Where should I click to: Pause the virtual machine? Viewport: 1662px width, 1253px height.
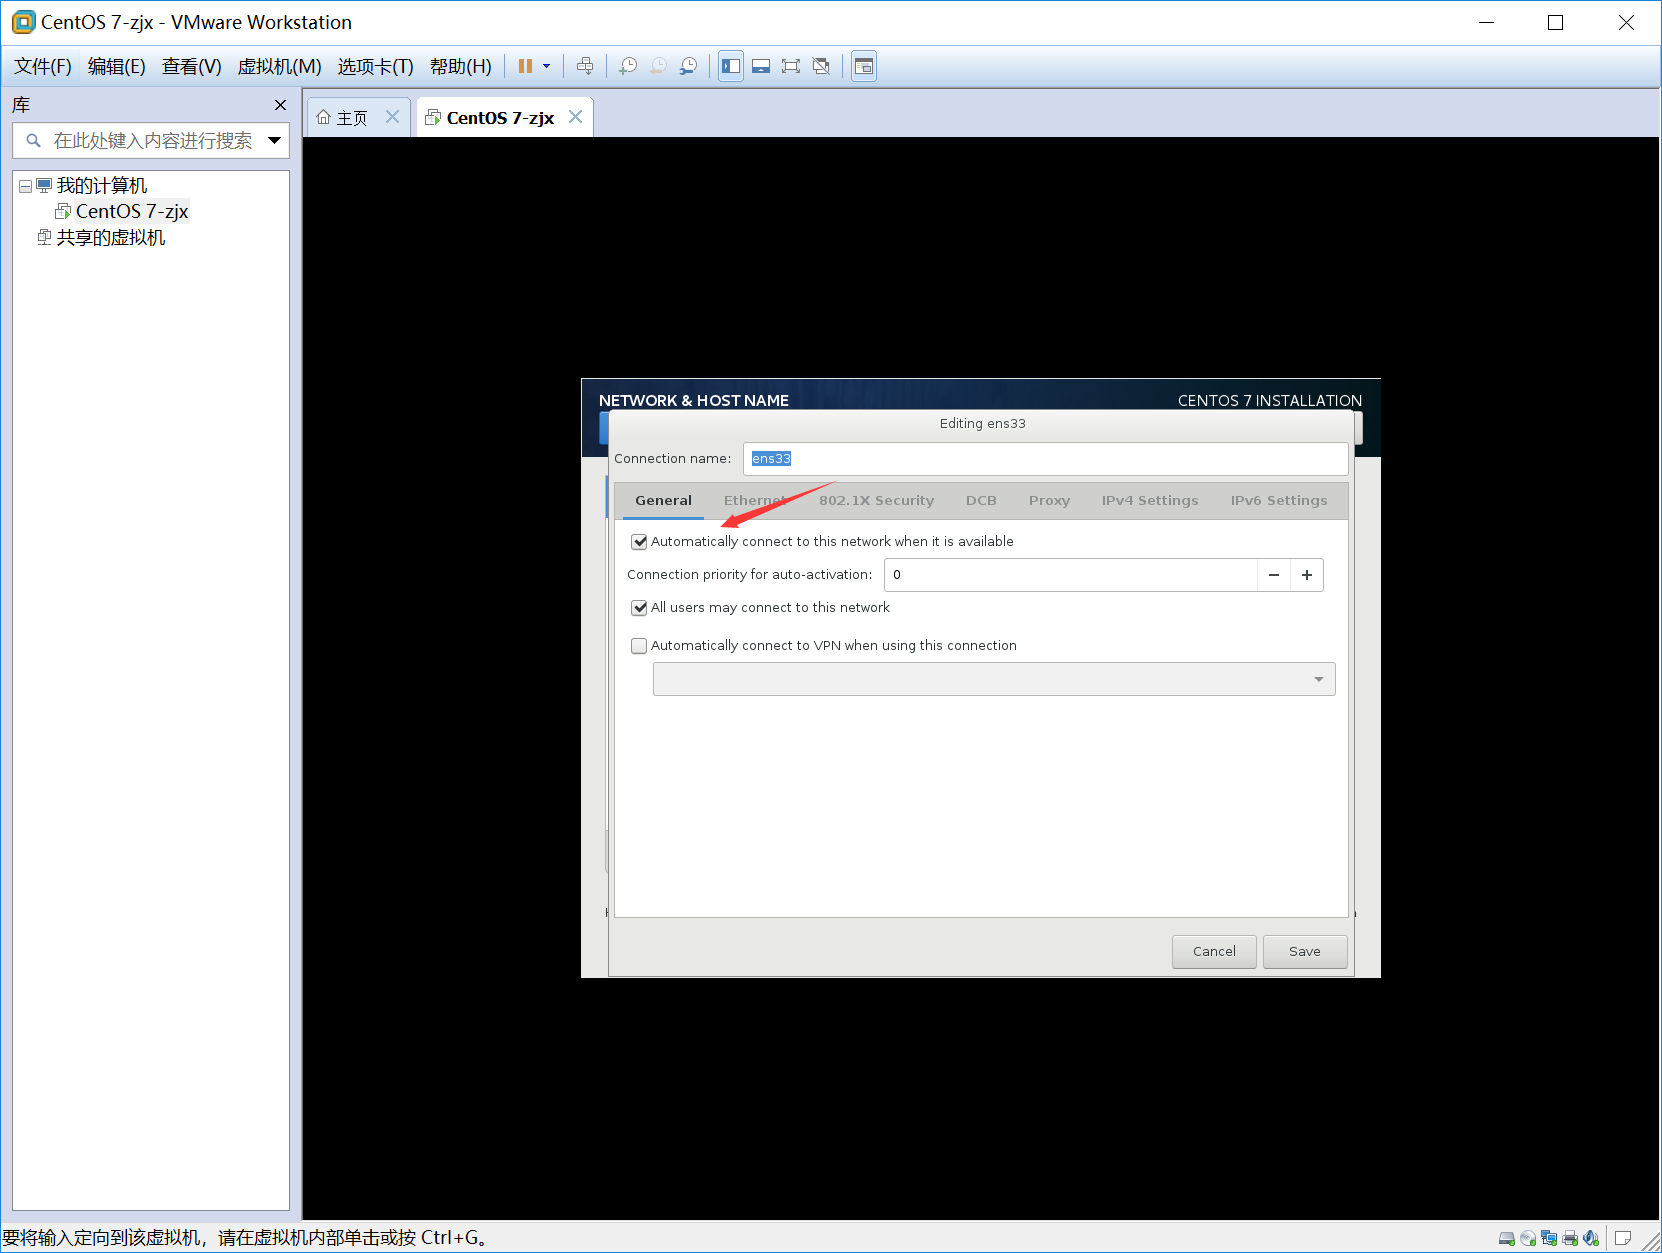point(525,66)
